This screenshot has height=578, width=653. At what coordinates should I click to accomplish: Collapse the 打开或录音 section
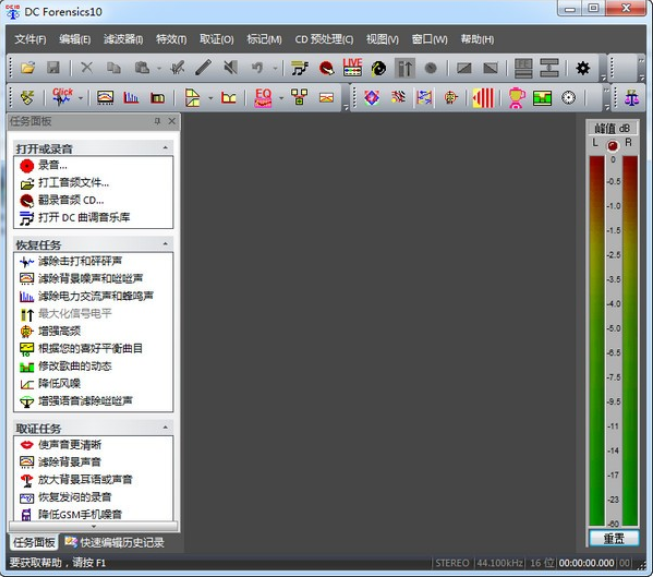(165, 148)
